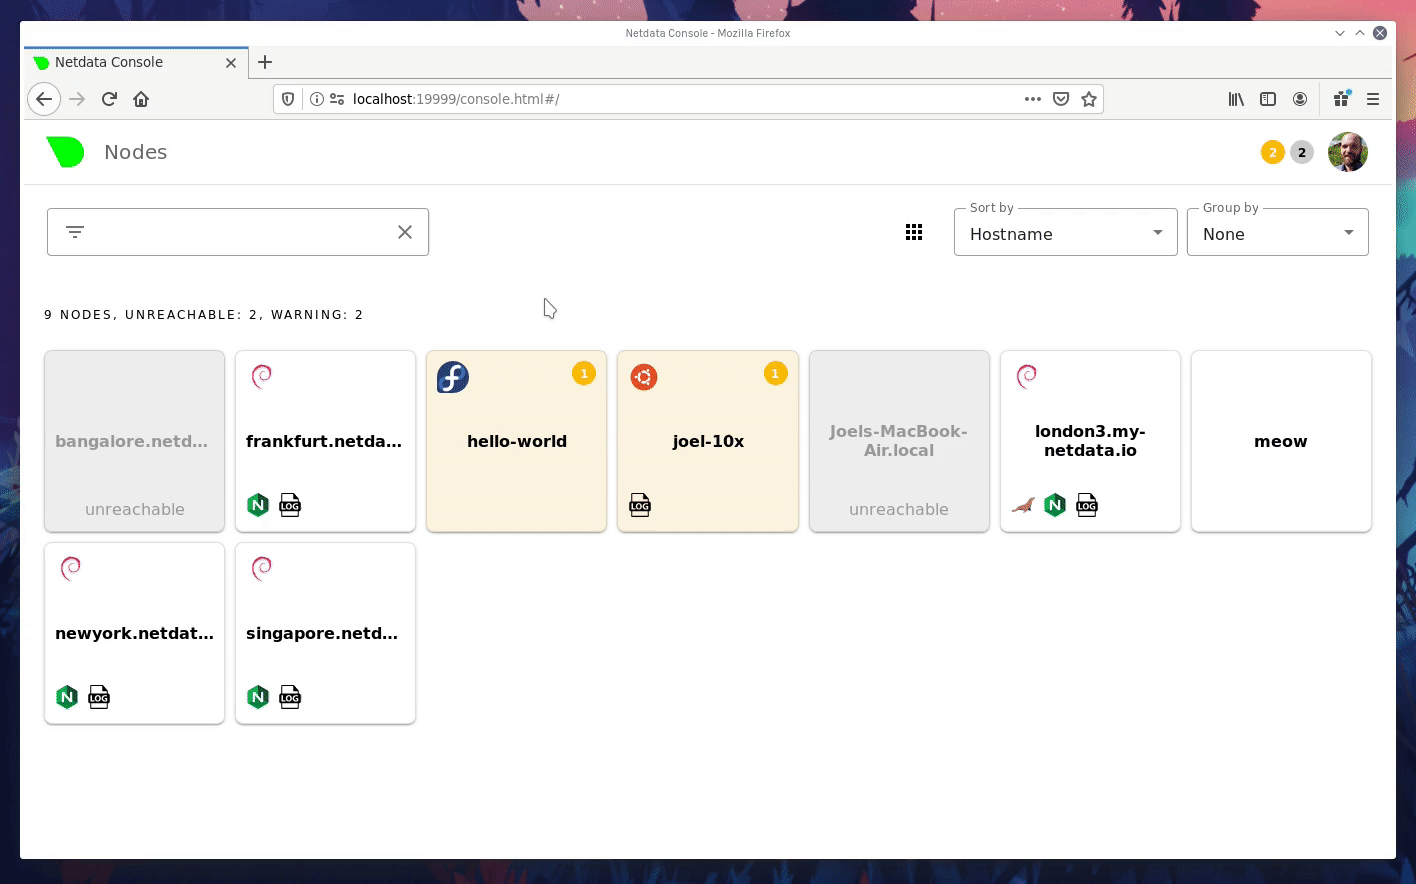The width and height of the screenshot is (1416, 884).
Task: Open the meow node card
Action: (x=1281, y=441)
